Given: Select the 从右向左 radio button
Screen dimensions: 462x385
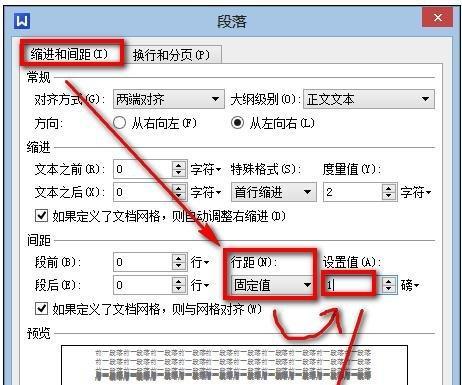Looking at the screenshot, I should 119,123.
